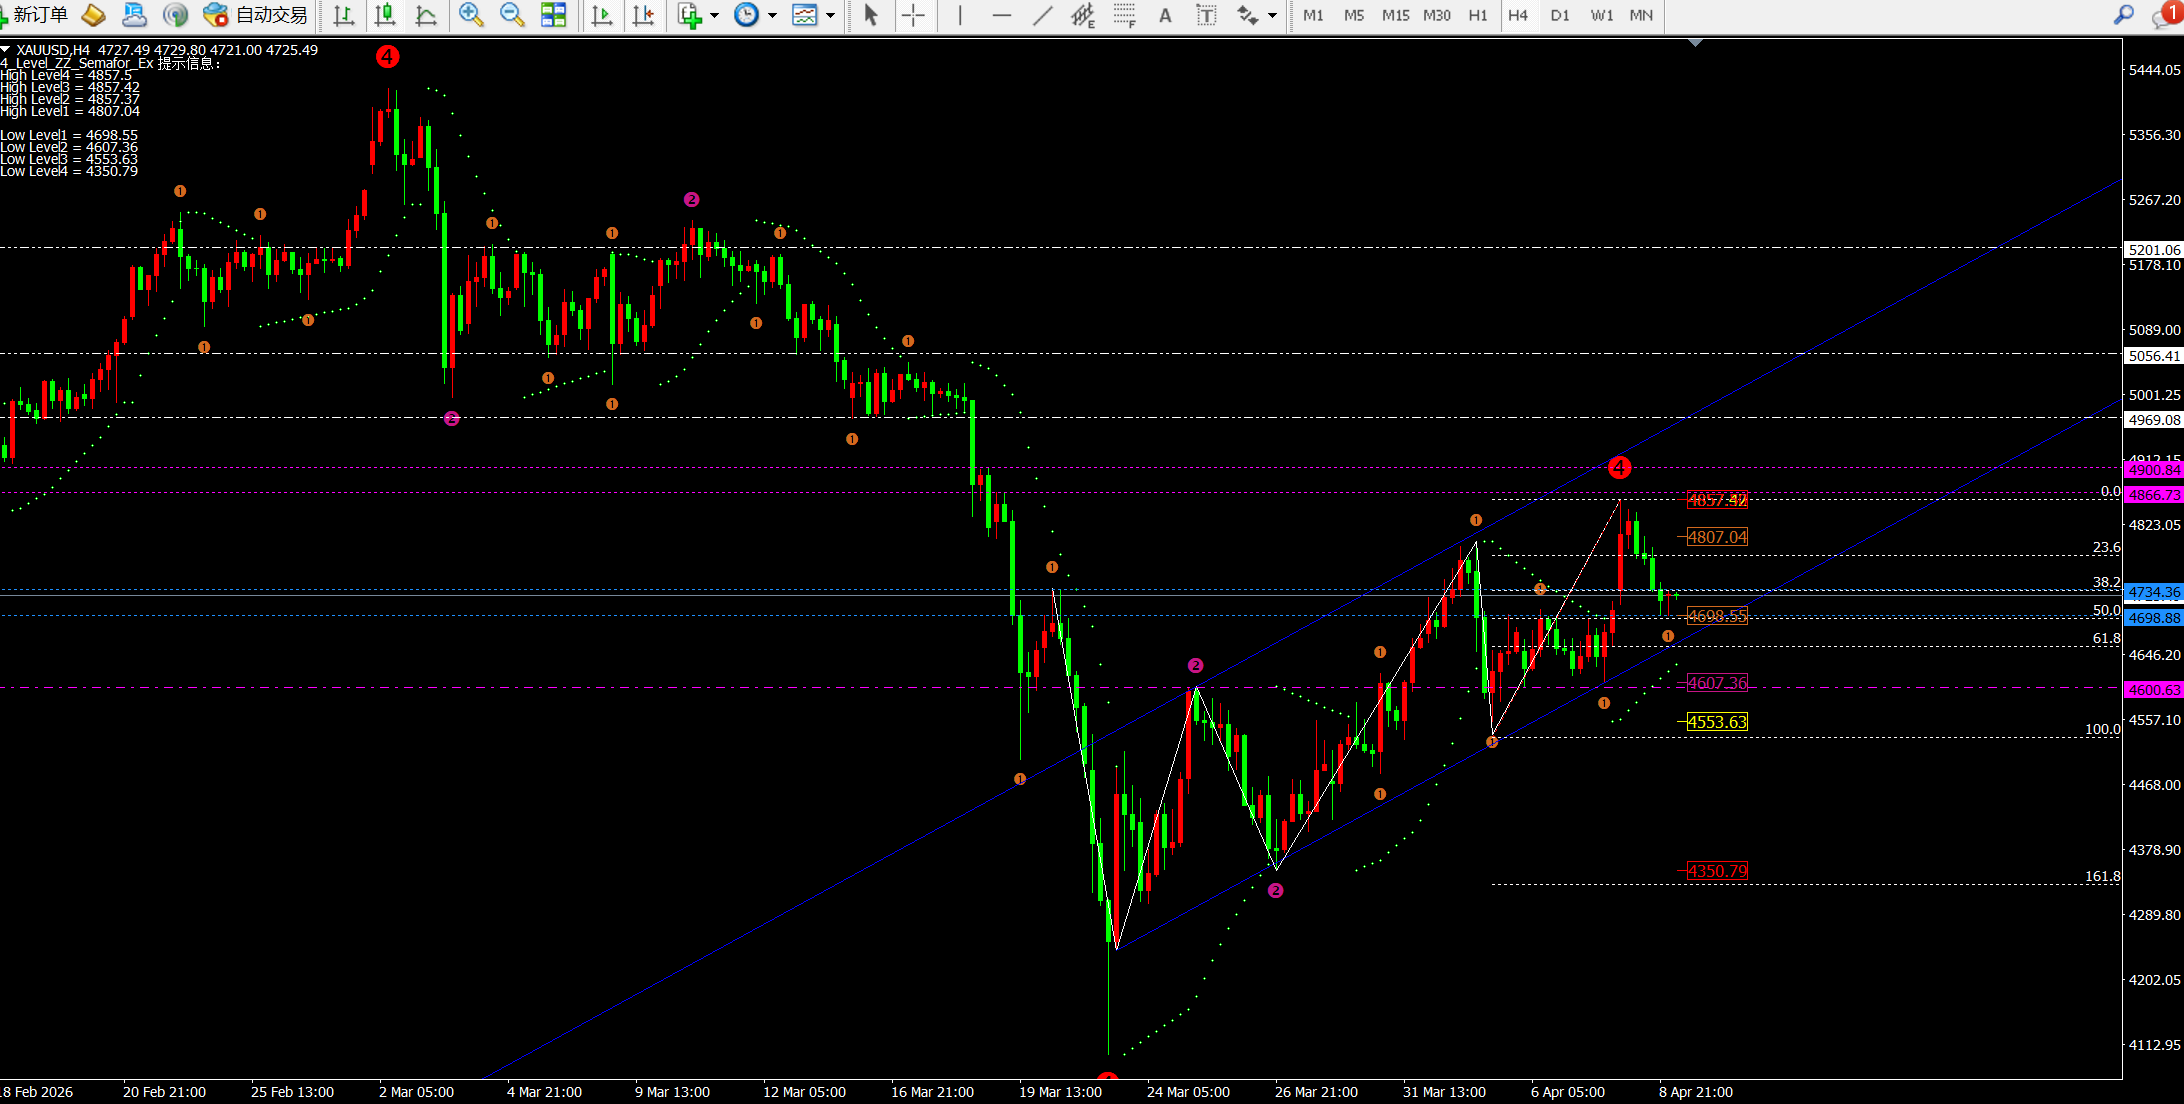Viewport: 2184px width, 1104px height.
Task: Select the Fibonacci retracement tool
Action: [x=1124, y=15]
